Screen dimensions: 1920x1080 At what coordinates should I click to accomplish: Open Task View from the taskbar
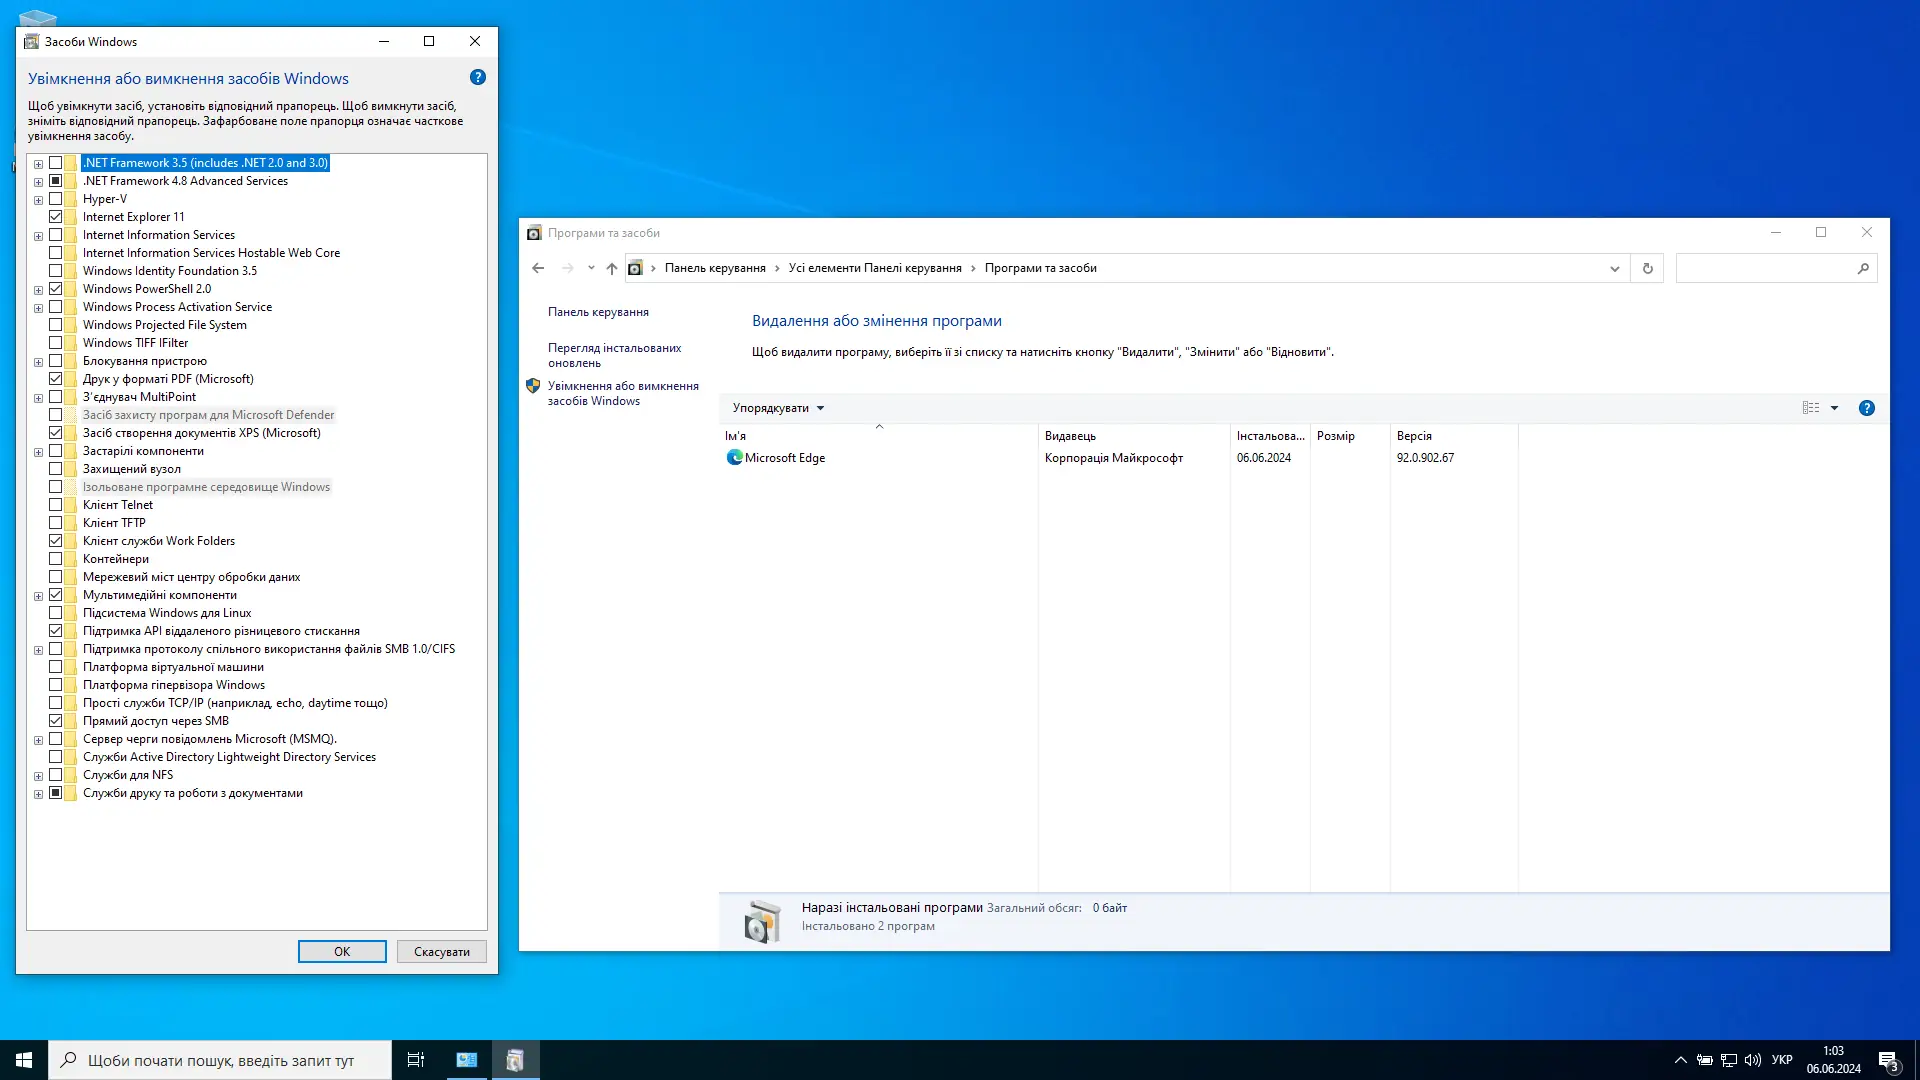[416, 1060]
